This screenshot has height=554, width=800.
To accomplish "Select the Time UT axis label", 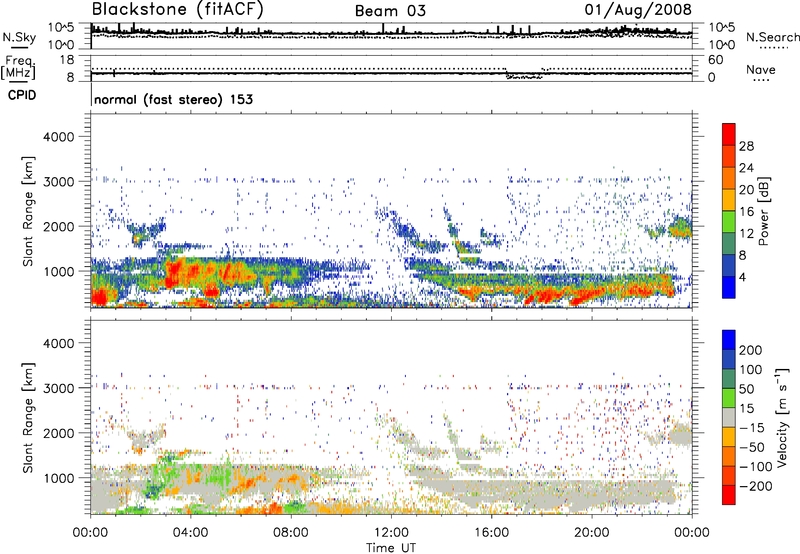I will click(x=391, y=548).
